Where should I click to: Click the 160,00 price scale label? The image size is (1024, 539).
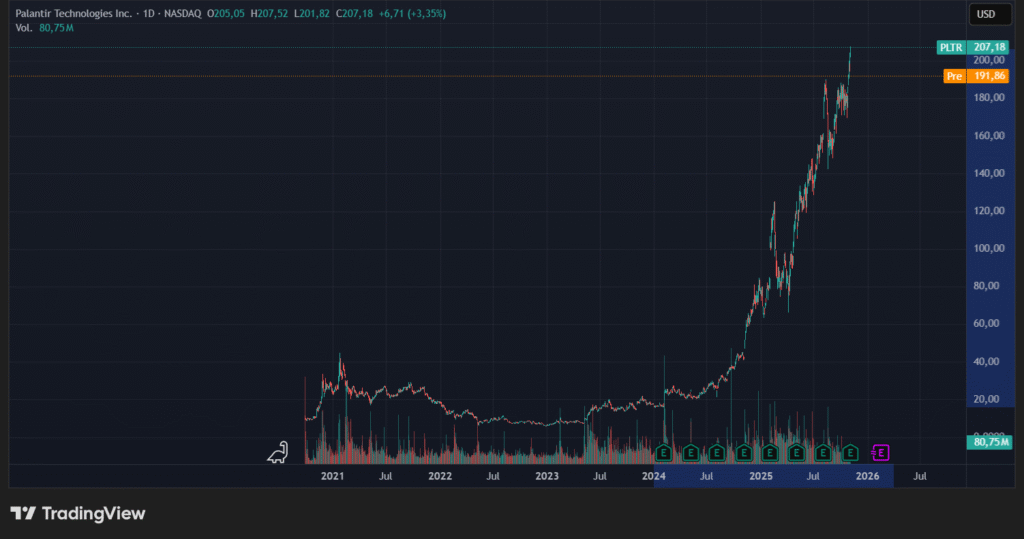[x=990, y=135]
